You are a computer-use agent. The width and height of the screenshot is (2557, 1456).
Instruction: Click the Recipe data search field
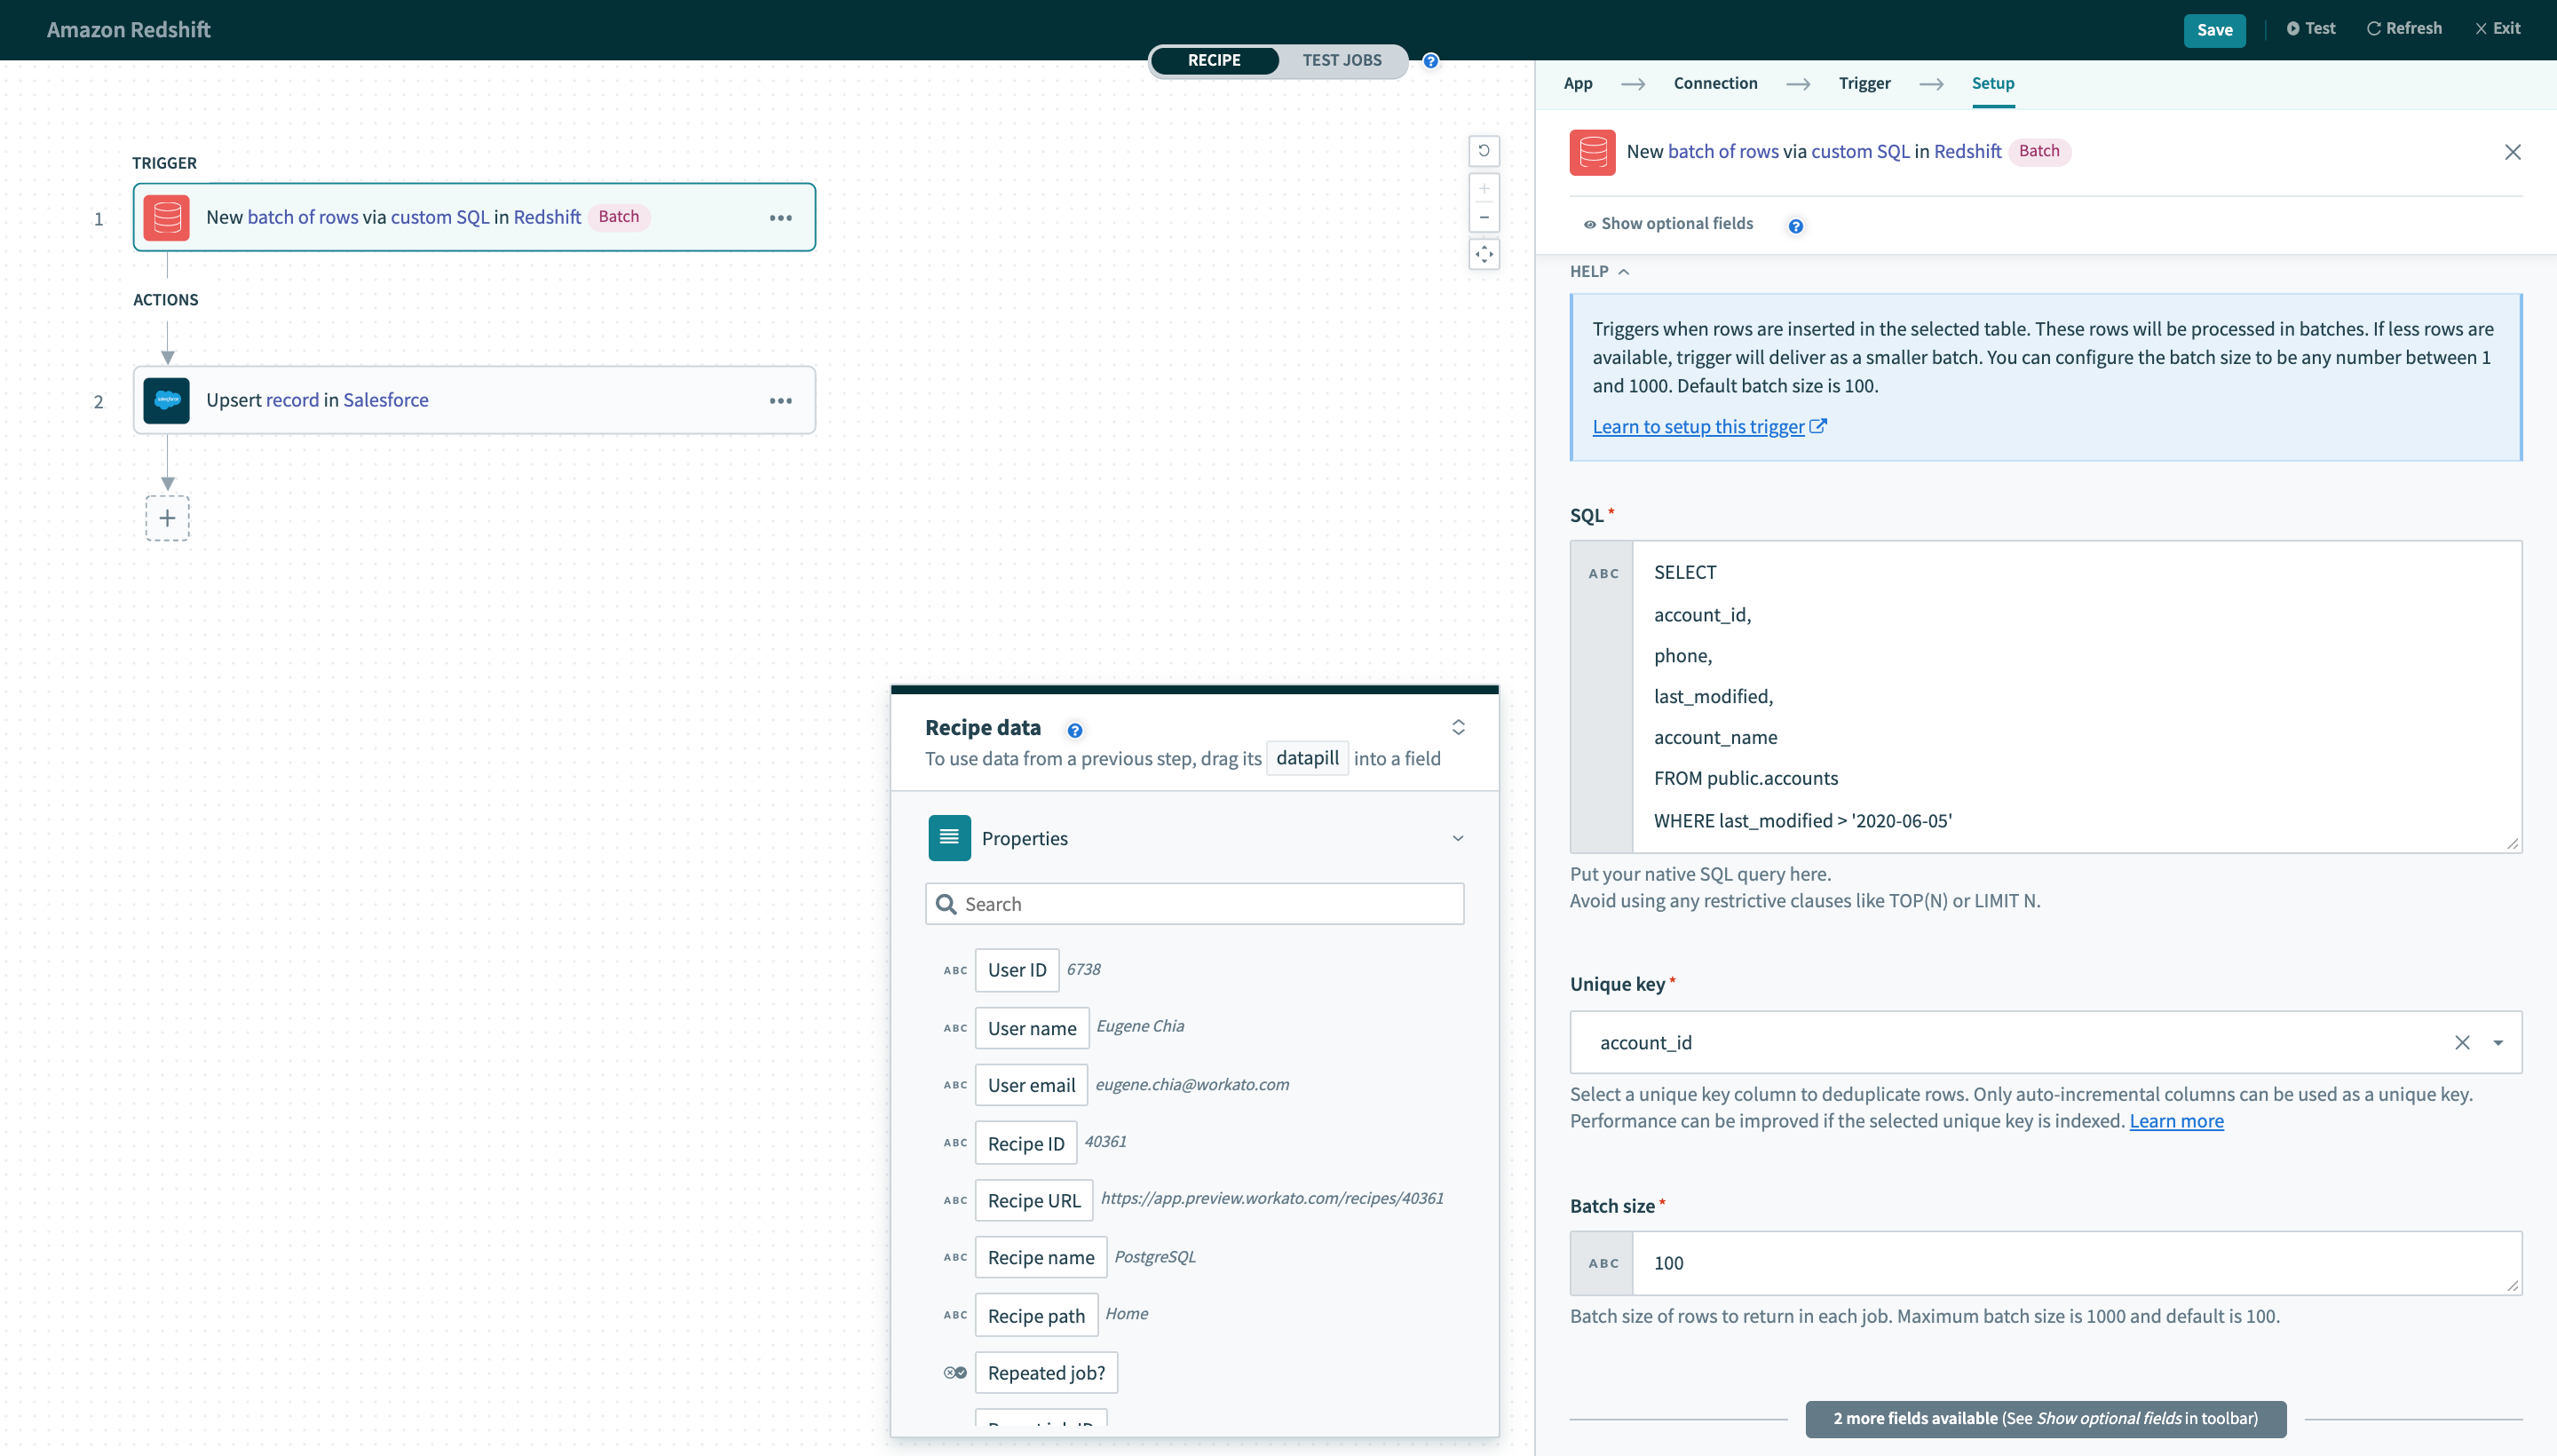point(1193,903)
